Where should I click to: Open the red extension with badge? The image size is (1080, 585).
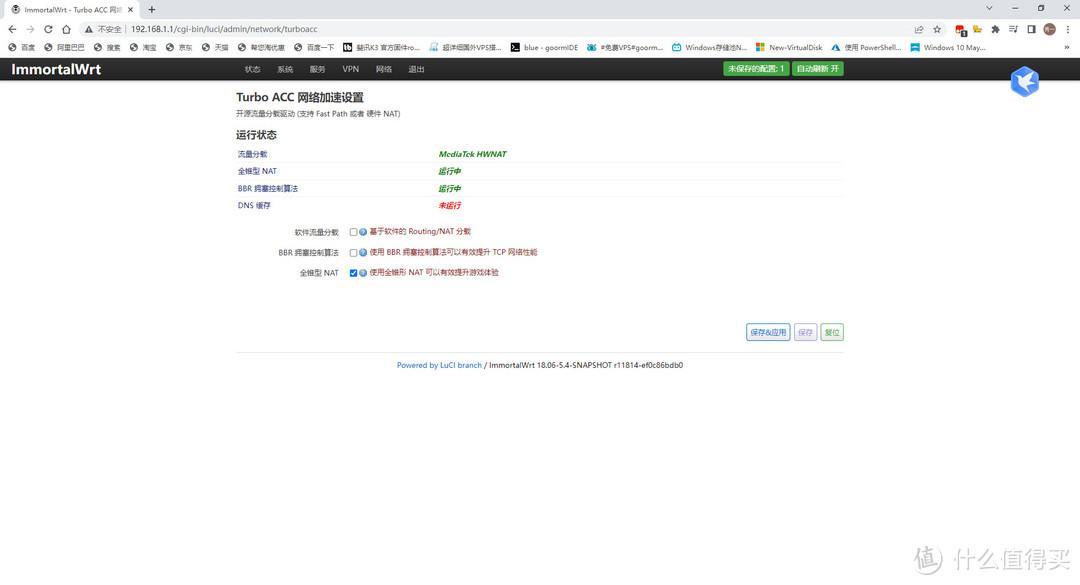click(x=960, y=30)
